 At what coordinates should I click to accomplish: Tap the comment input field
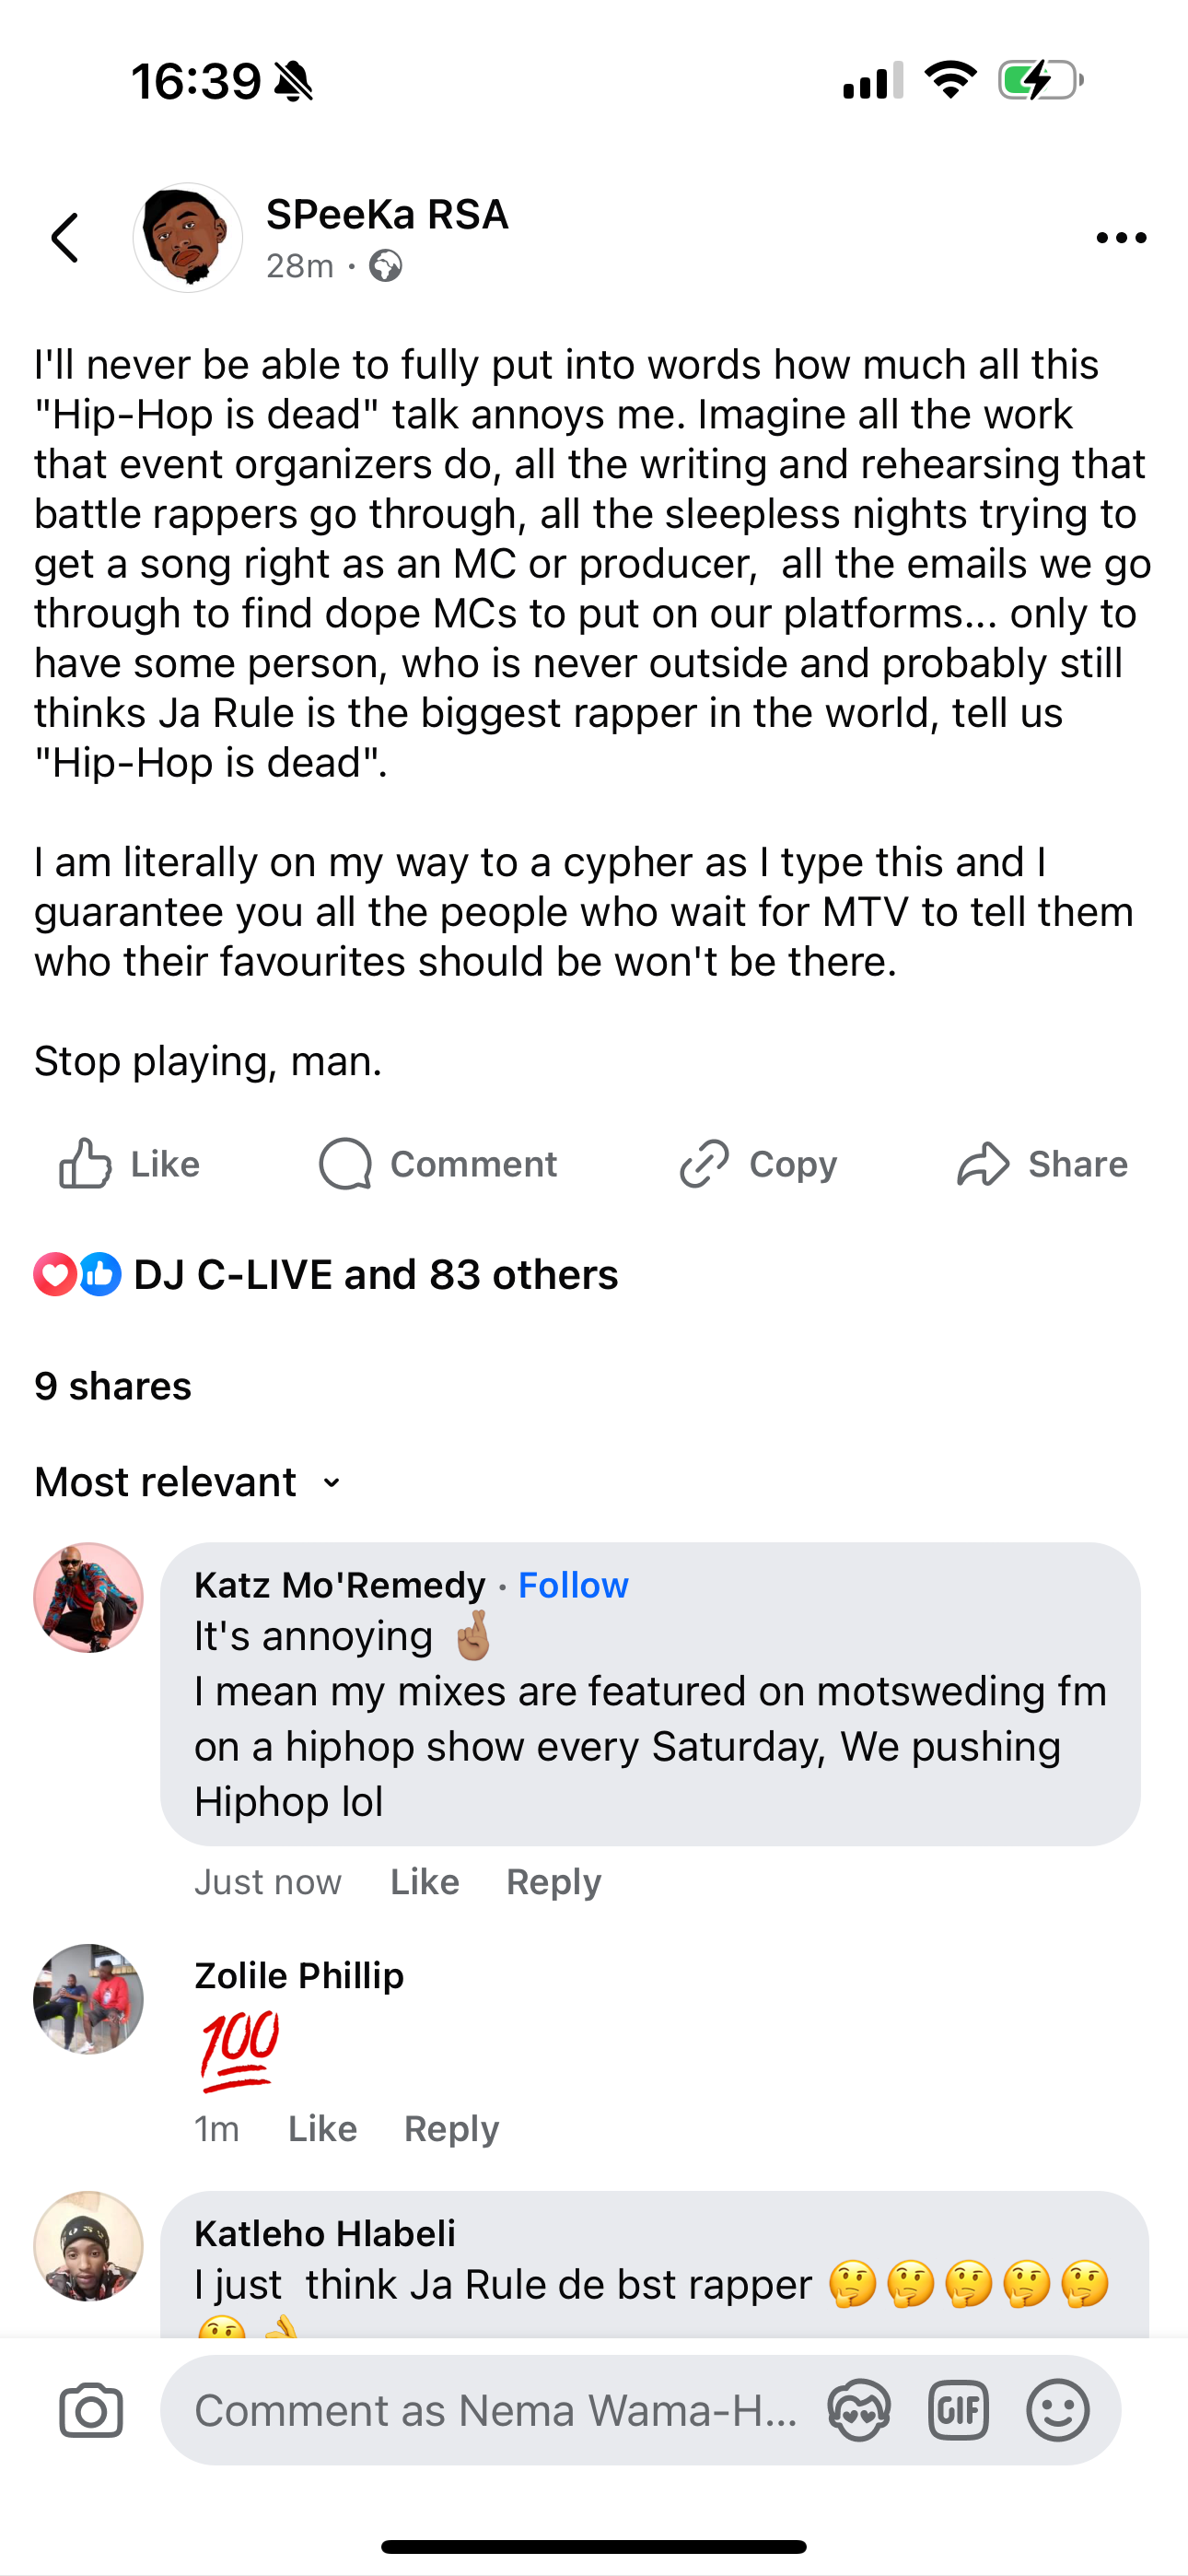[495, 2411]
